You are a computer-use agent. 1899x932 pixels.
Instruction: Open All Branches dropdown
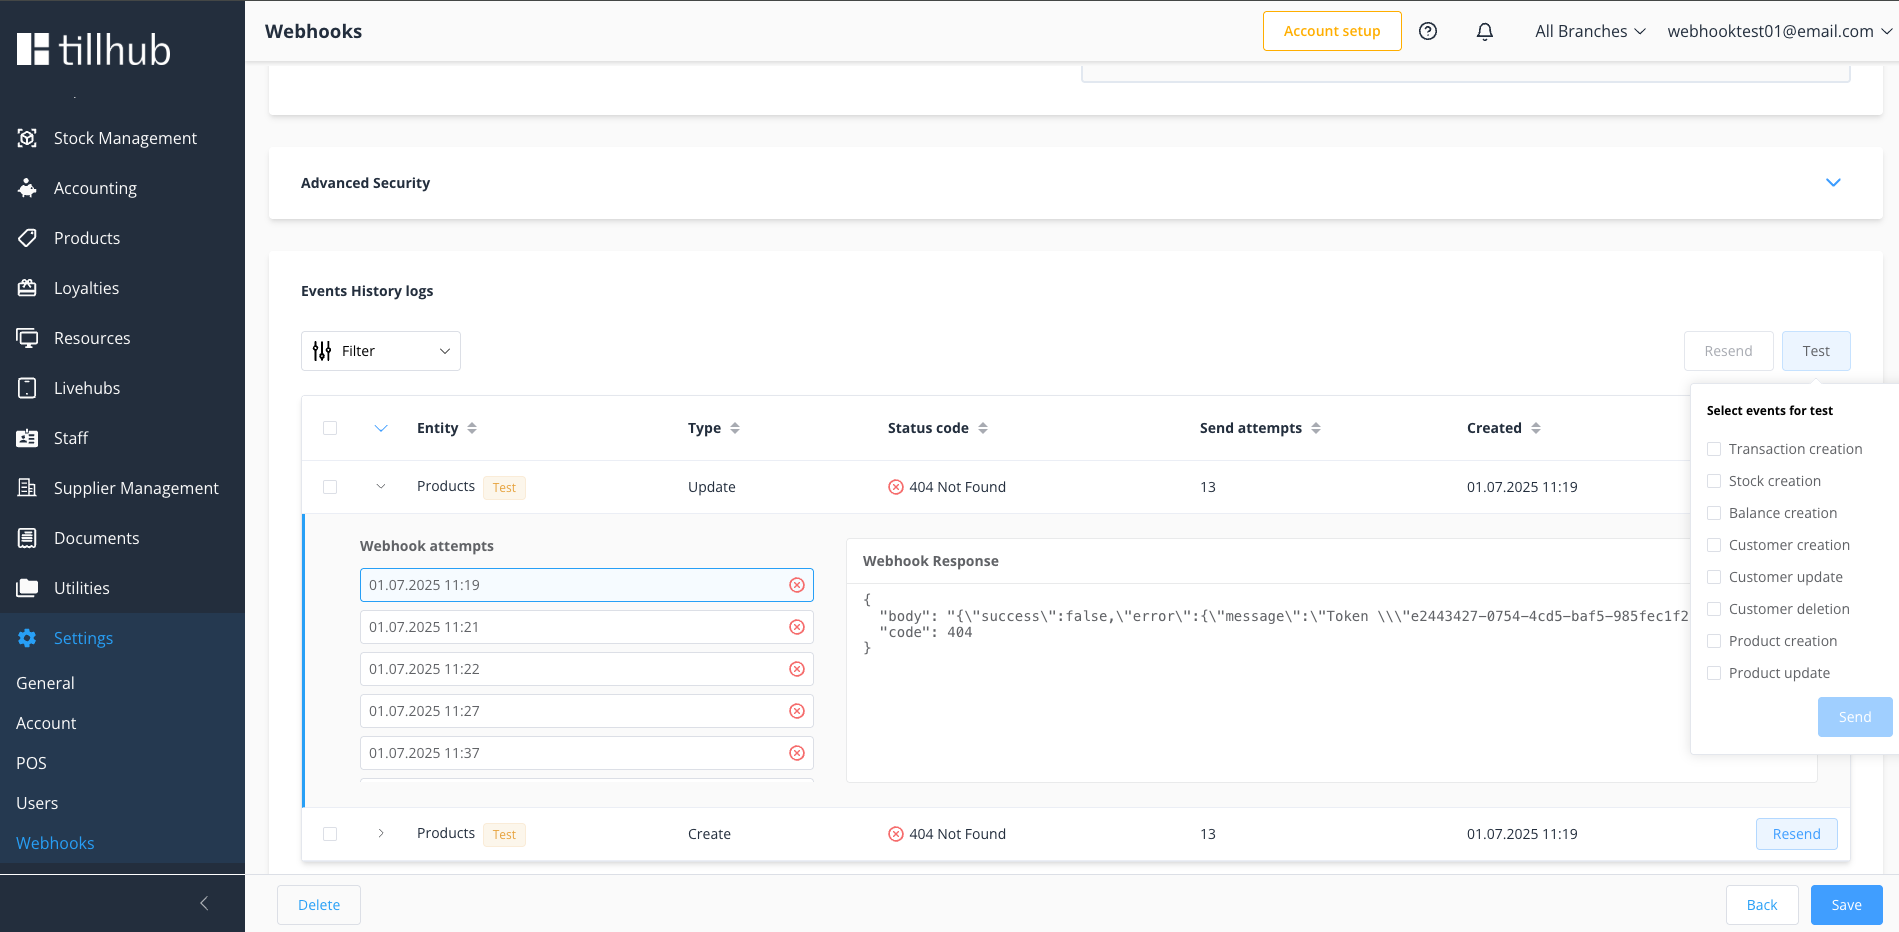point(1590,31)
